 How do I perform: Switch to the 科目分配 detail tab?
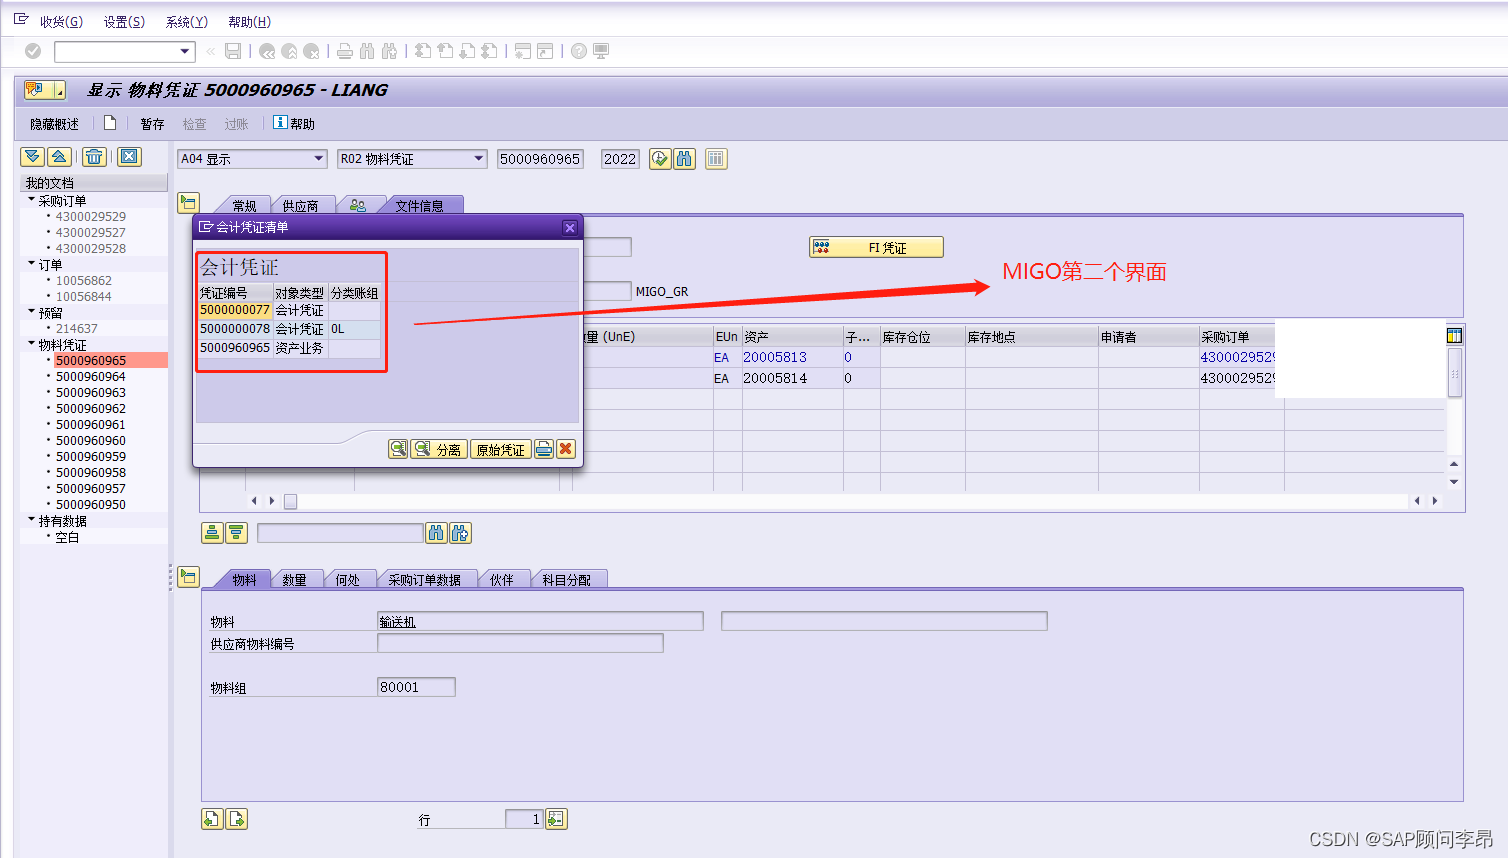pyautogui.click(x=566, y=579)
